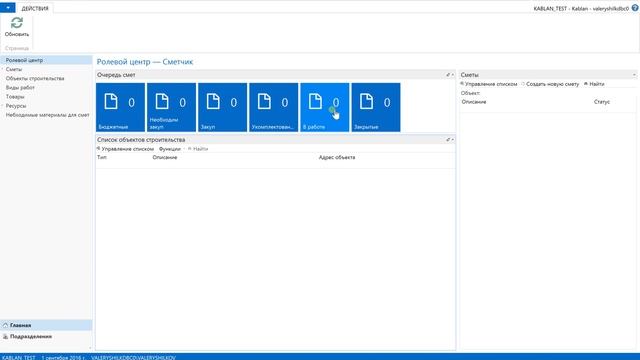Sort by Адрес объекта column header
The width and height of the screenshot is (640, 360).
point(337,158)
